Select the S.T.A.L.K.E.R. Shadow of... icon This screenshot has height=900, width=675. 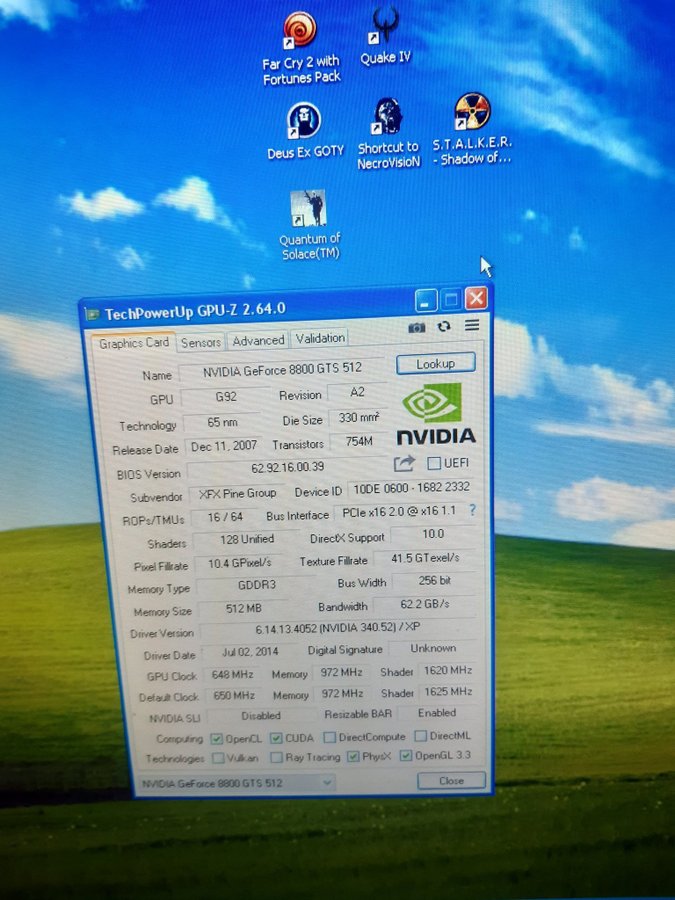point(472,130)
